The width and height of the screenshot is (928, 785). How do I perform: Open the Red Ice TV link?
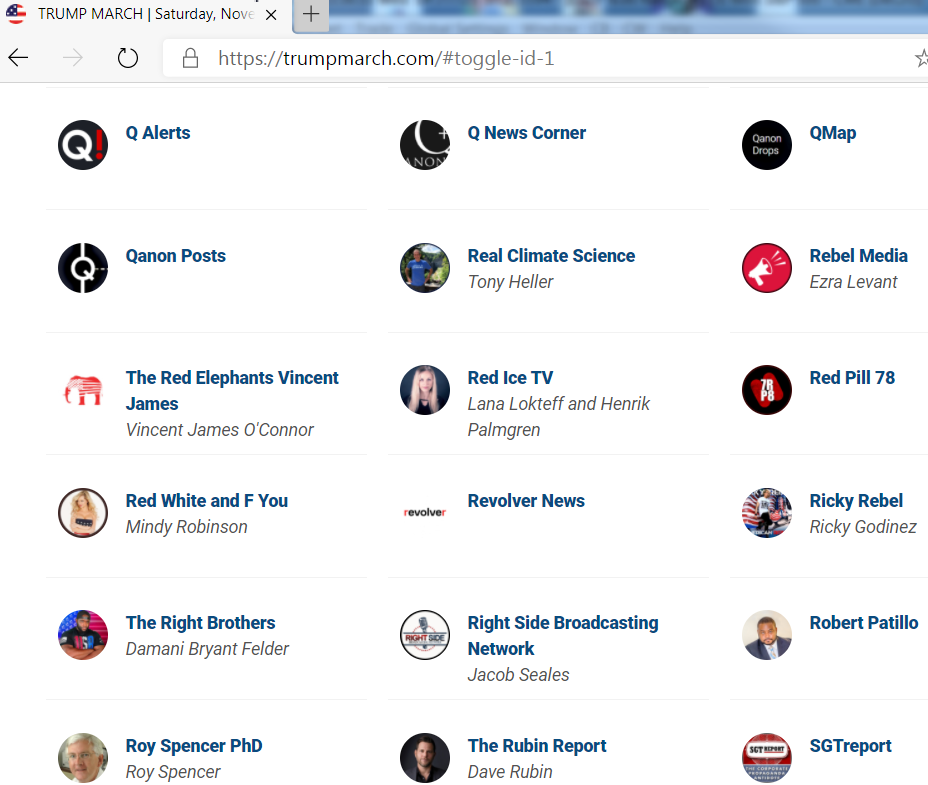510,378
